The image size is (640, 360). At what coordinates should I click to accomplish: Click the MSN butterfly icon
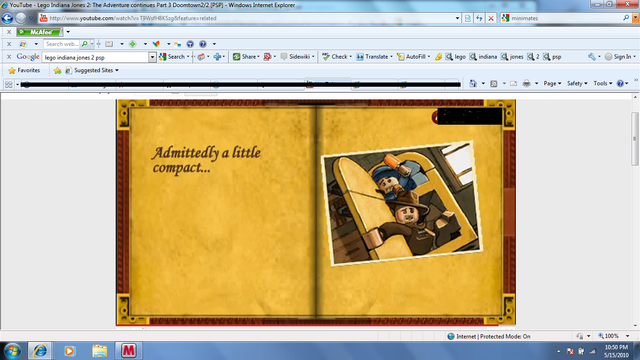coord(156,44)
